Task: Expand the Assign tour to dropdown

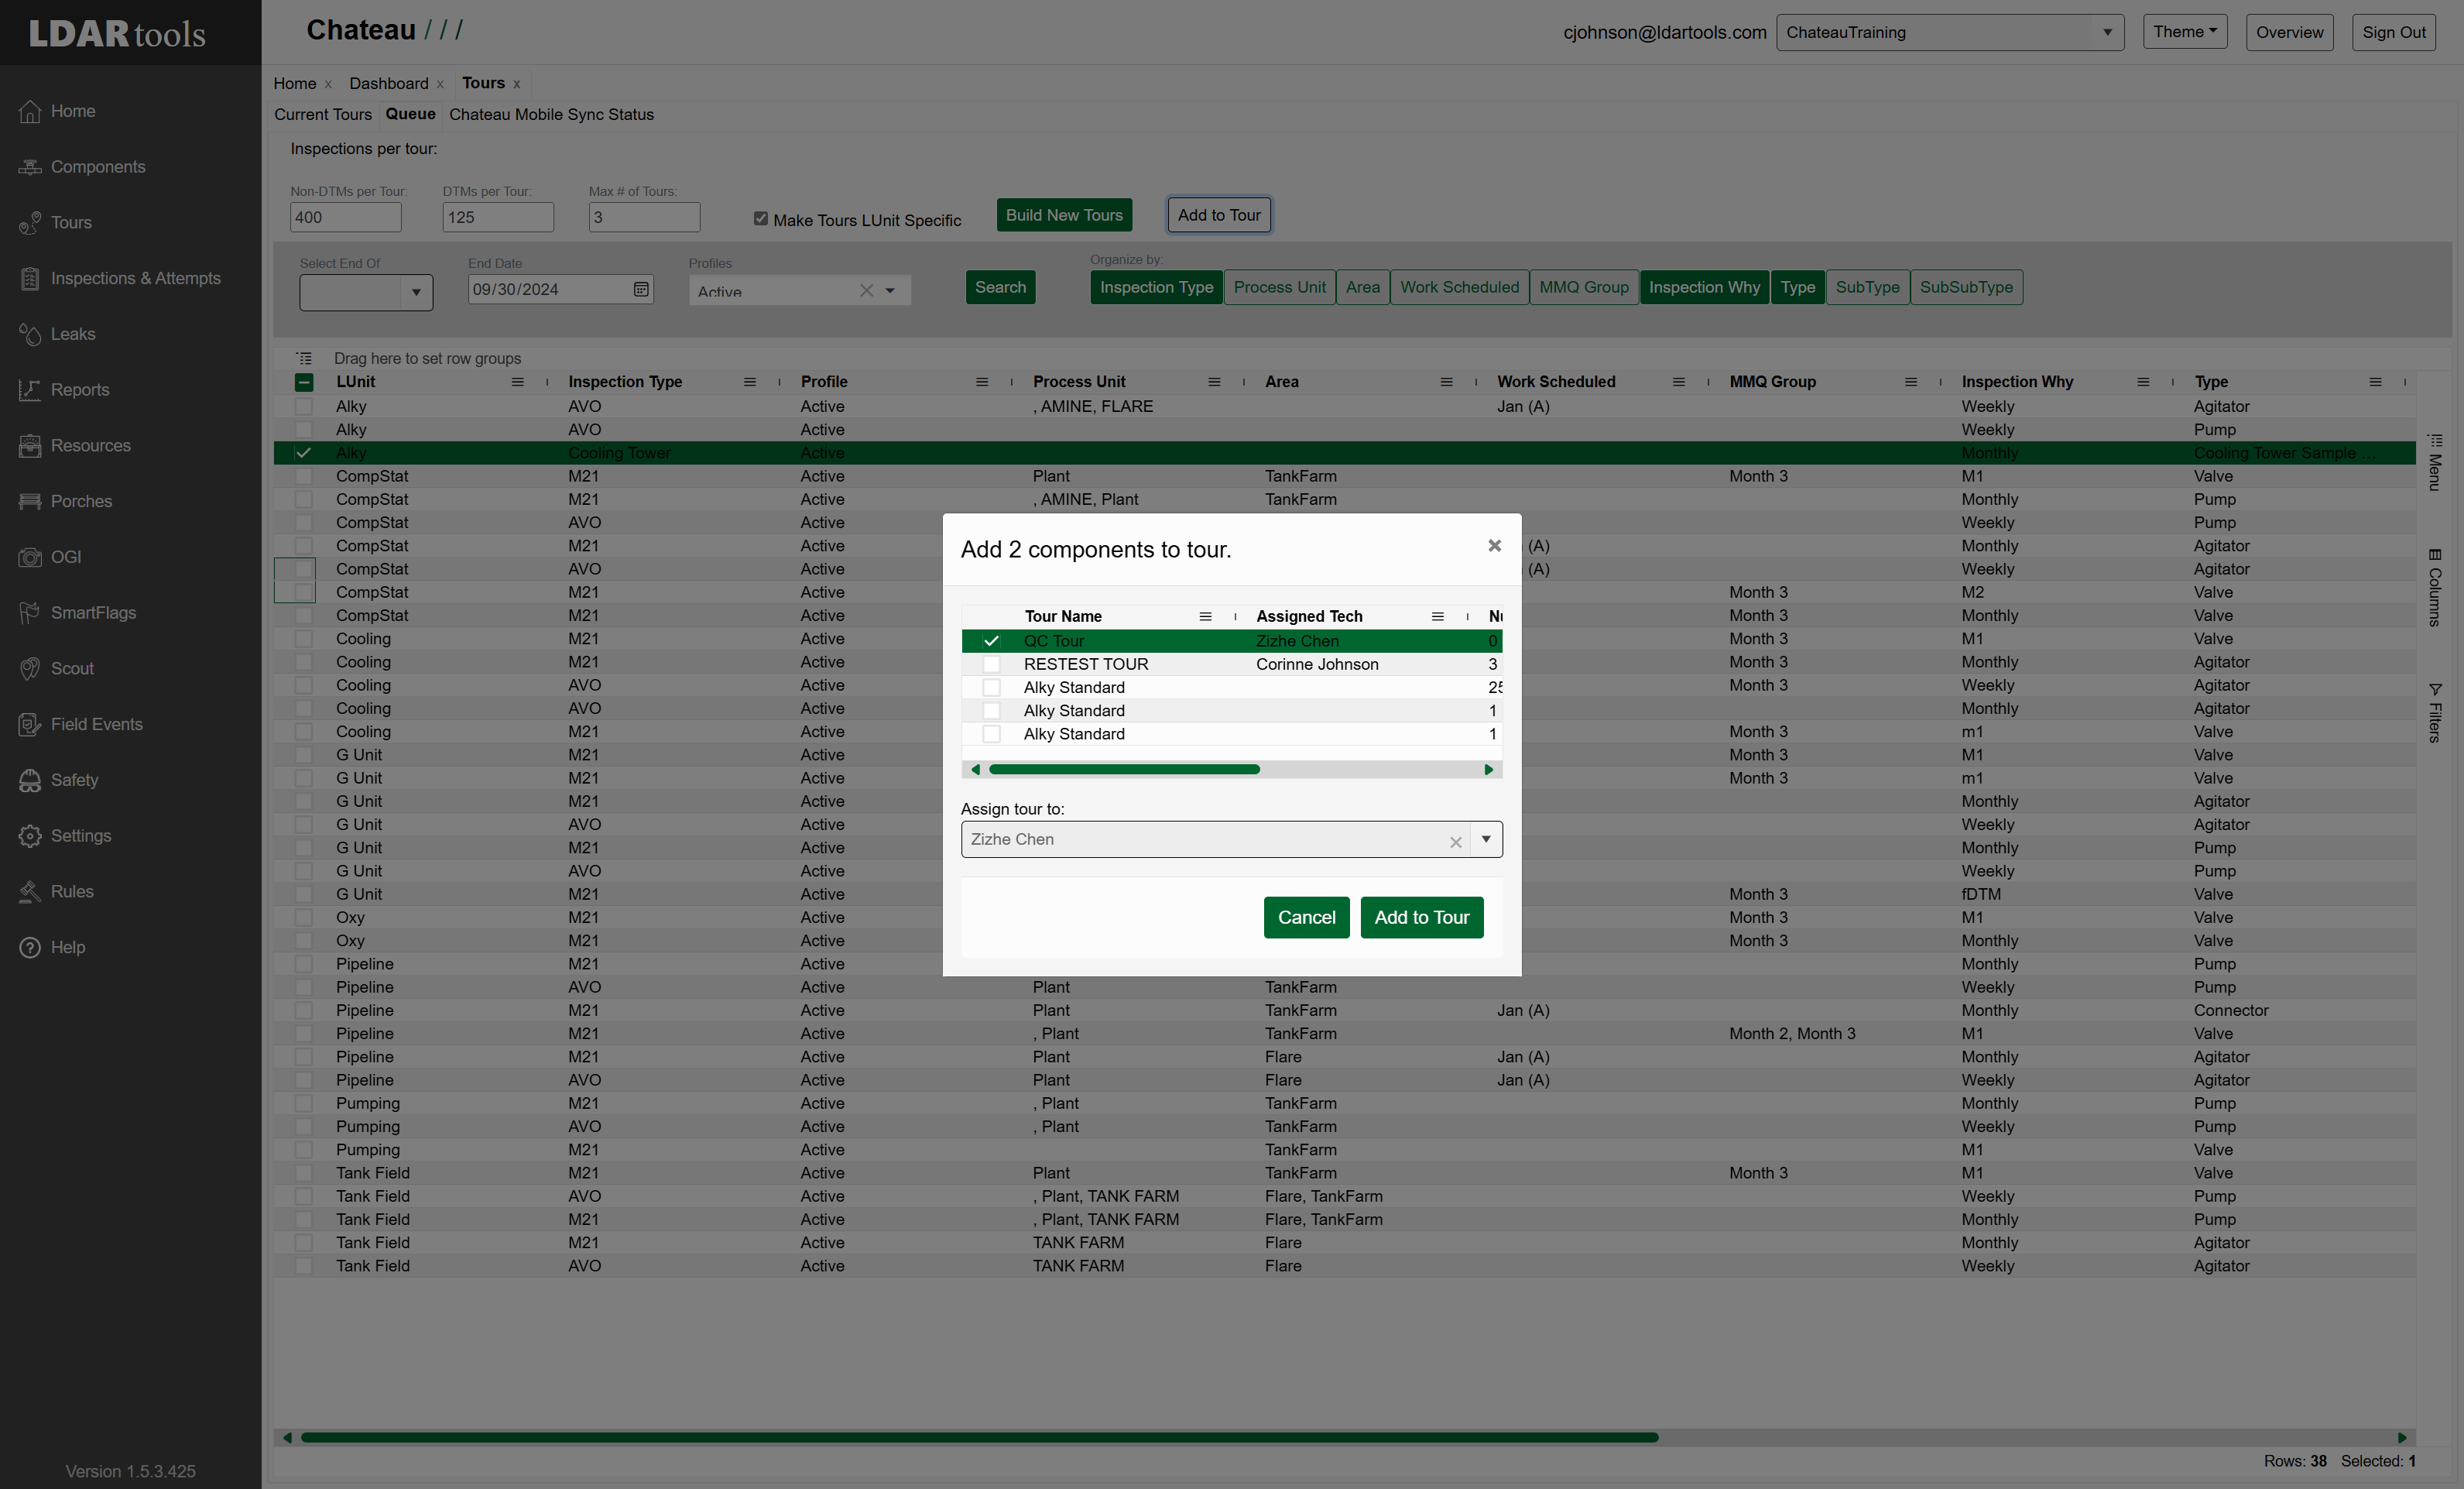Action: [x=1486, y=839]
